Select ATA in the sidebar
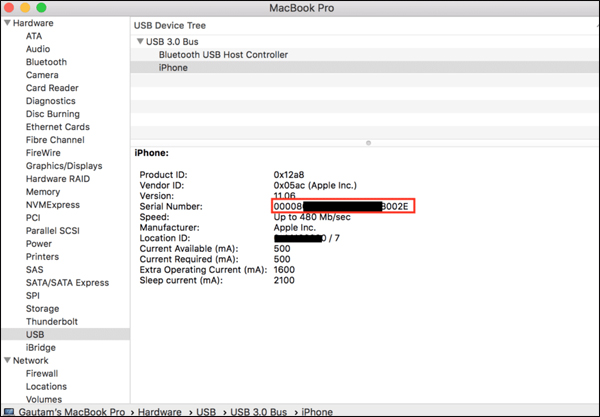 34,36
